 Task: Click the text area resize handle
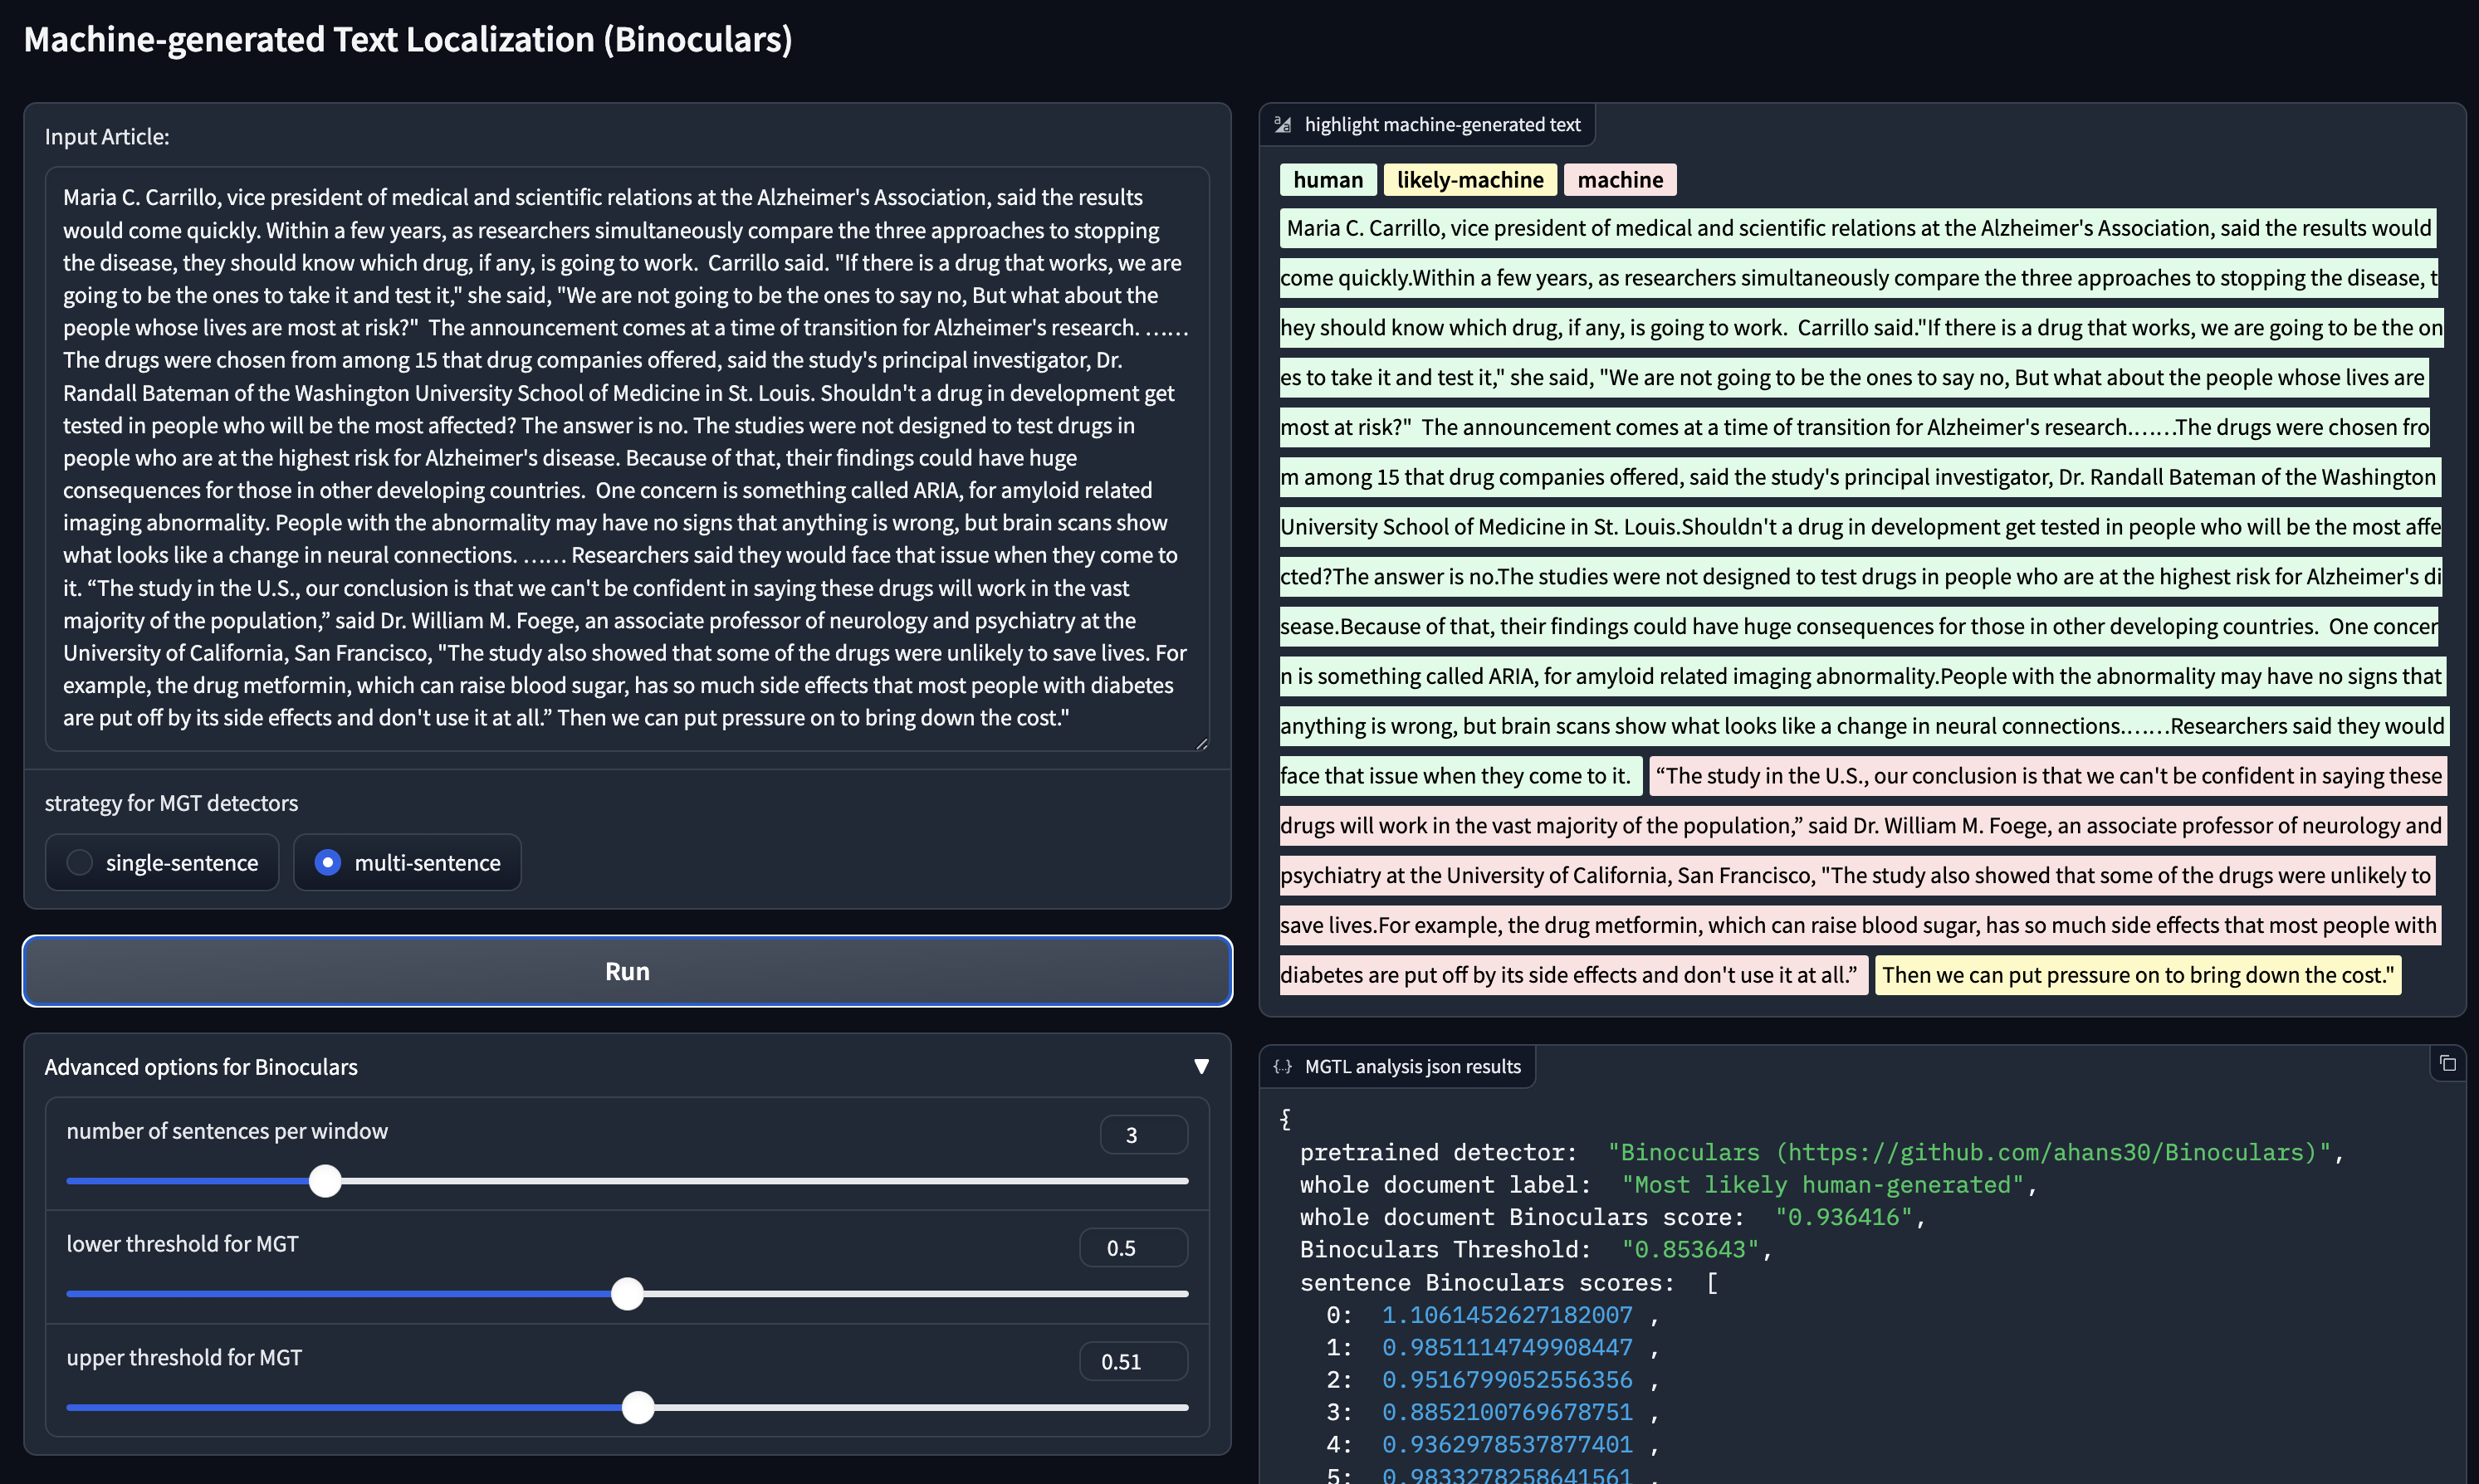coord(1201,743)
